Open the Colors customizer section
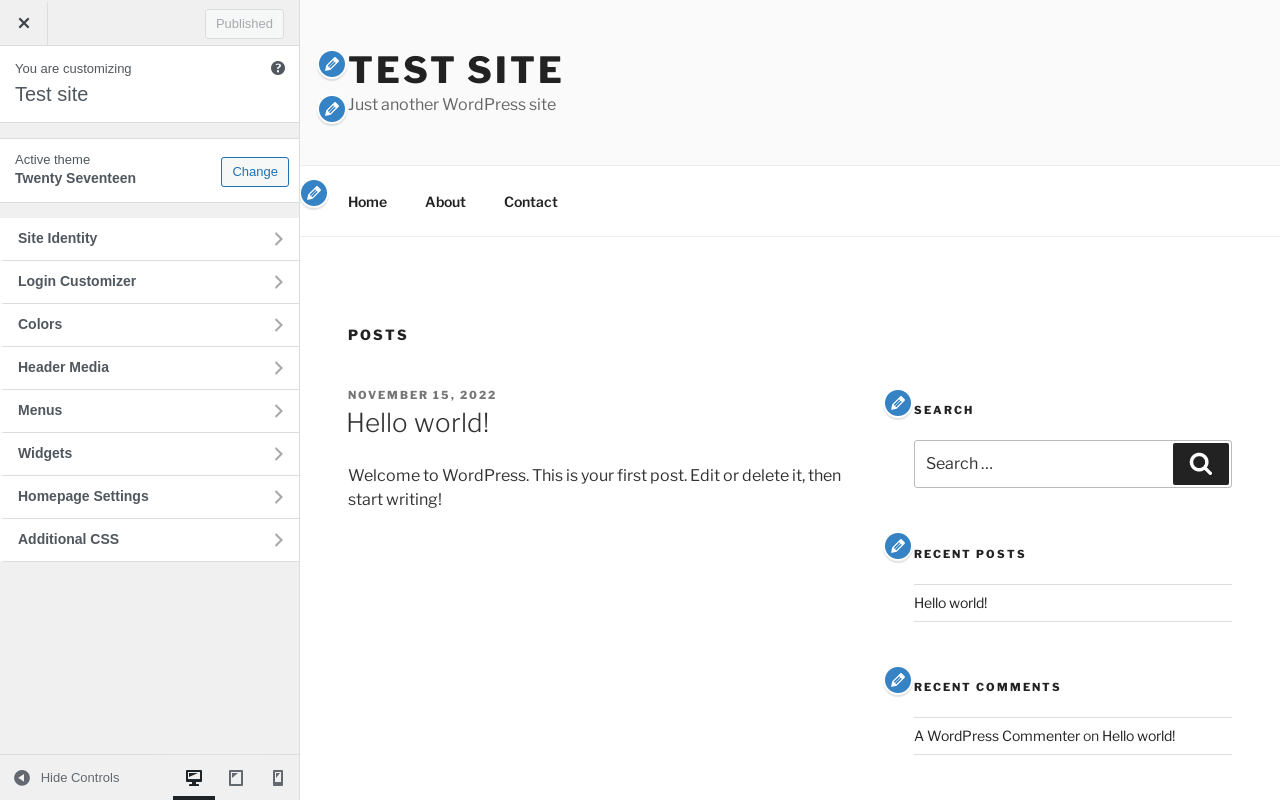The height and width of the screenshot is (800, 1280). coord(150,325)
